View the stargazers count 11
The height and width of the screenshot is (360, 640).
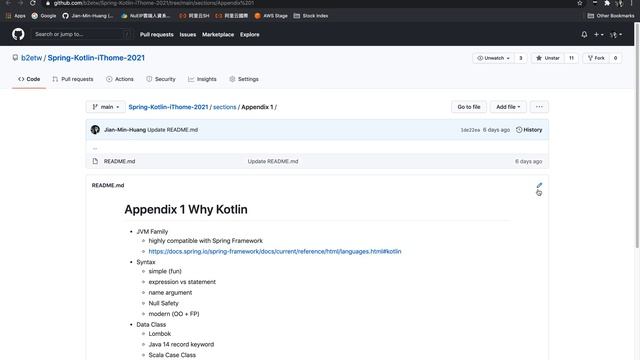coord(571,58)
